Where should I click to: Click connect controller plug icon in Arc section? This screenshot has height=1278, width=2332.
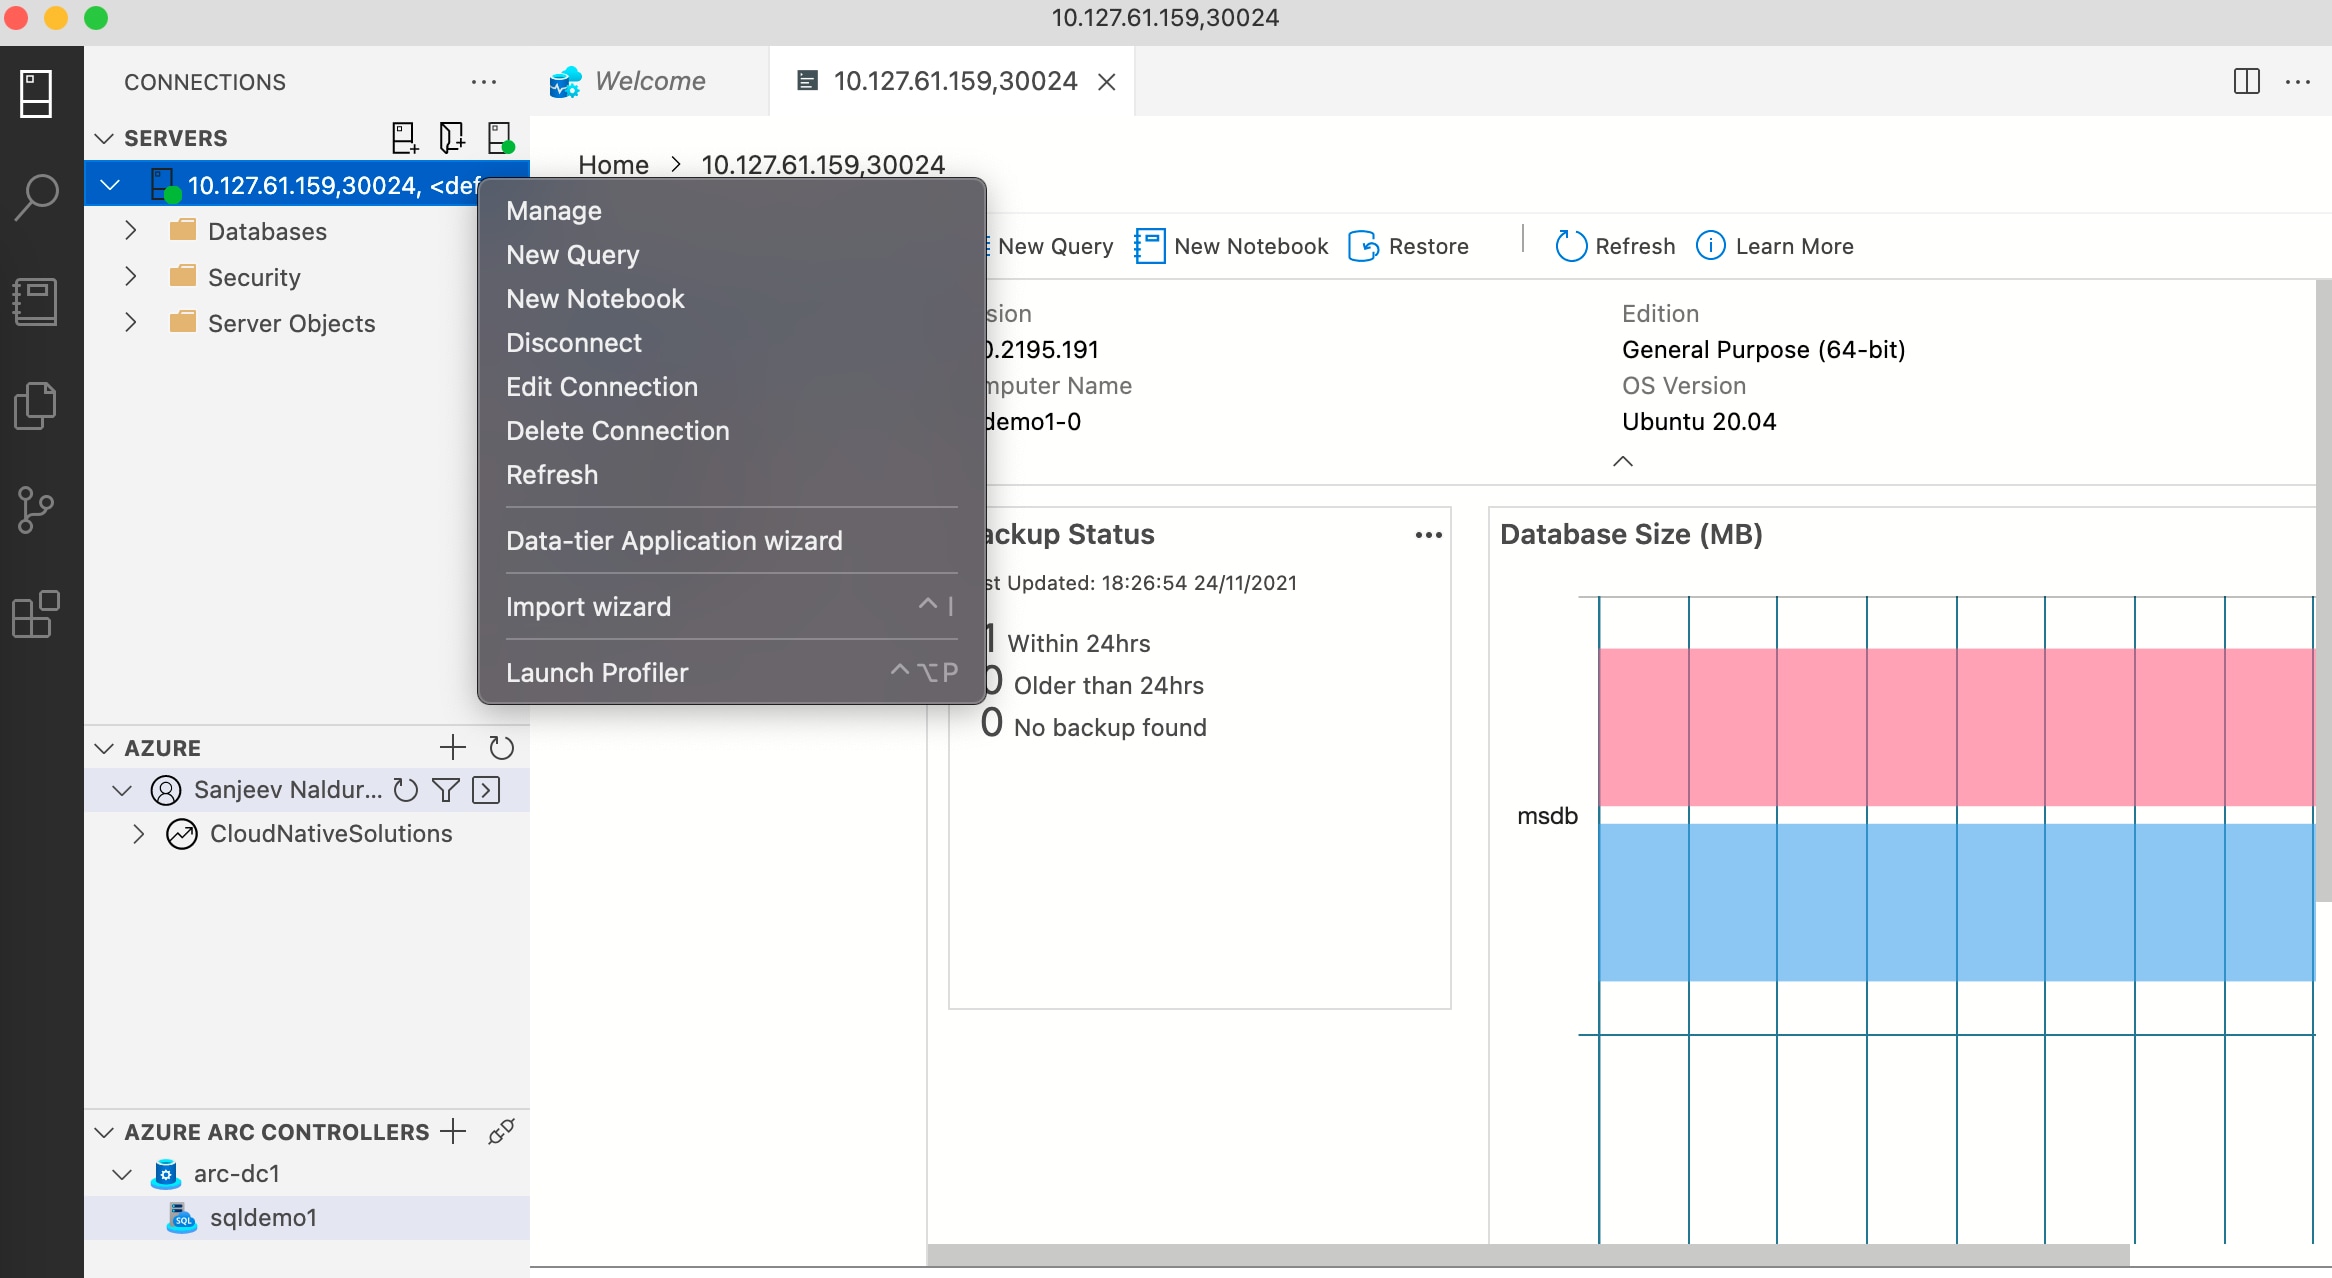pyautogui.click(x=501, y=1131)
